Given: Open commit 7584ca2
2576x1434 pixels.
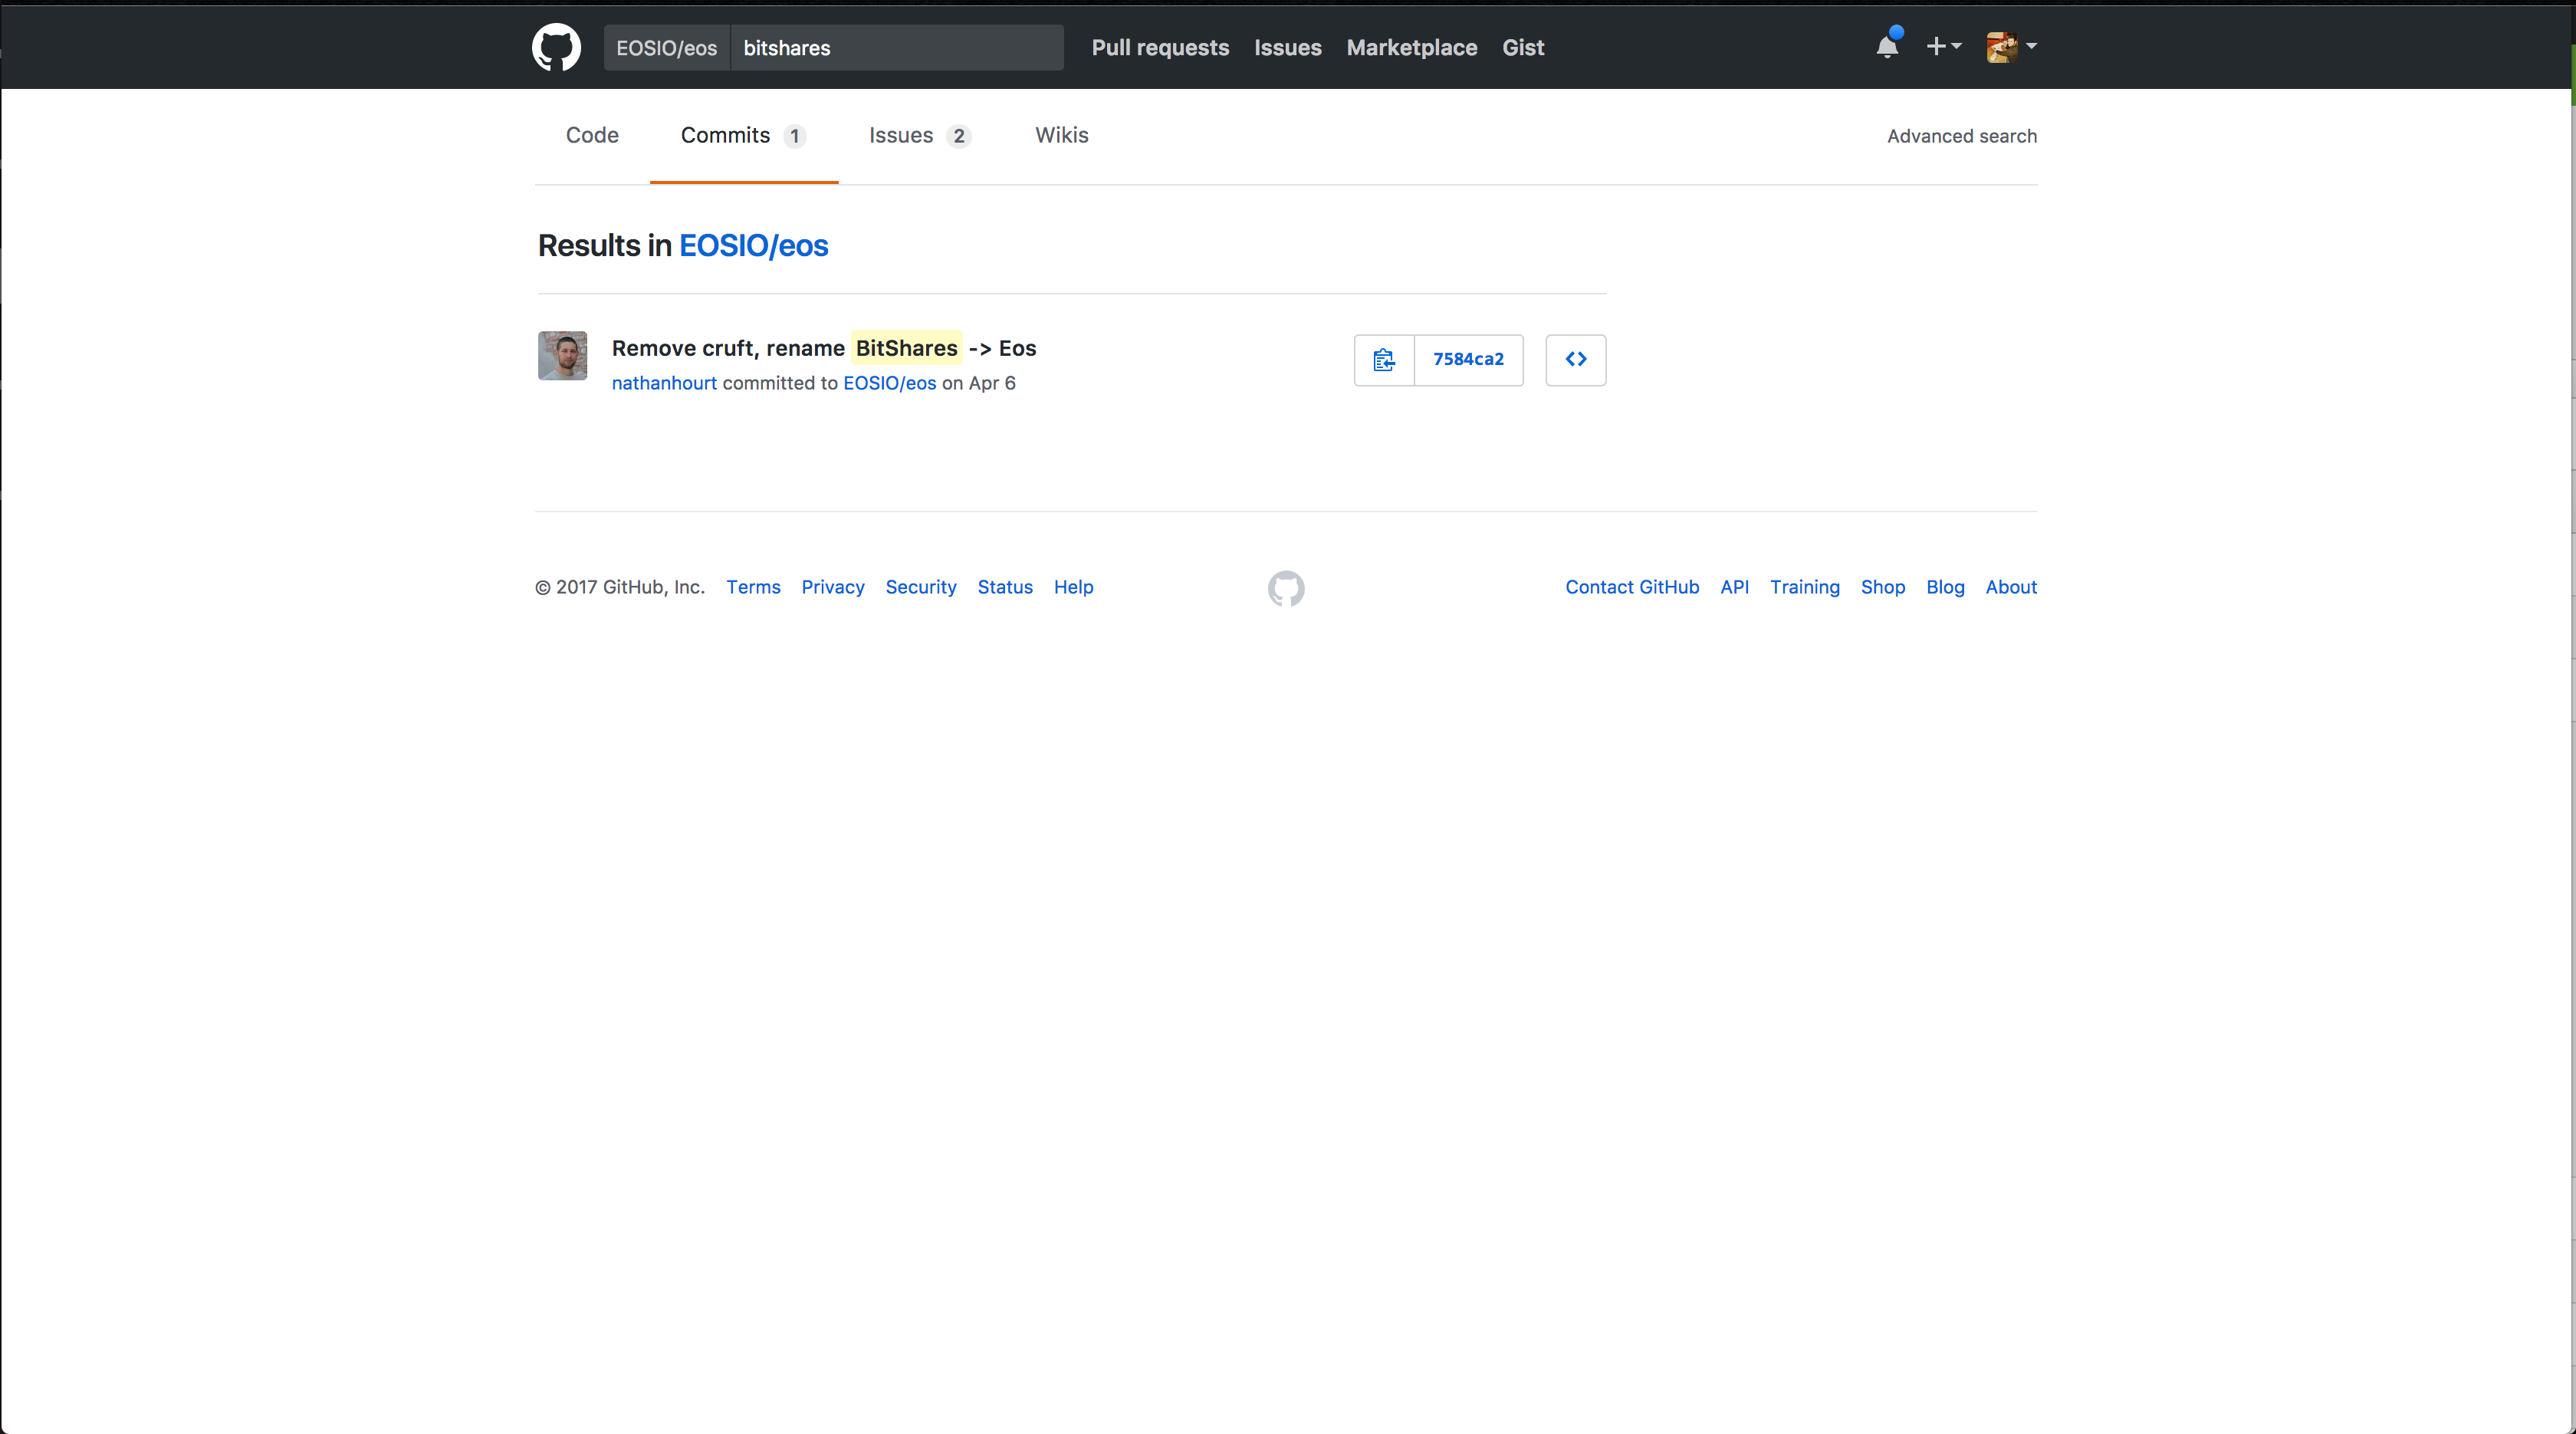Looking at the screenshot, I should coord(1468,360).
